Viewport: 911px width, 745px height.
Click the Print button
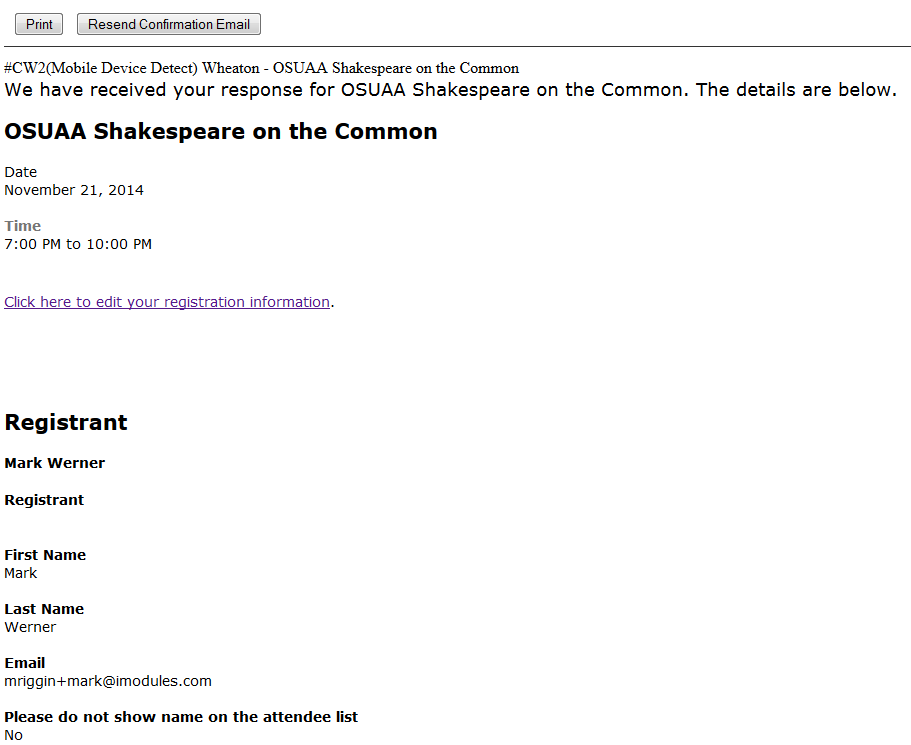[x=39, y=24]
